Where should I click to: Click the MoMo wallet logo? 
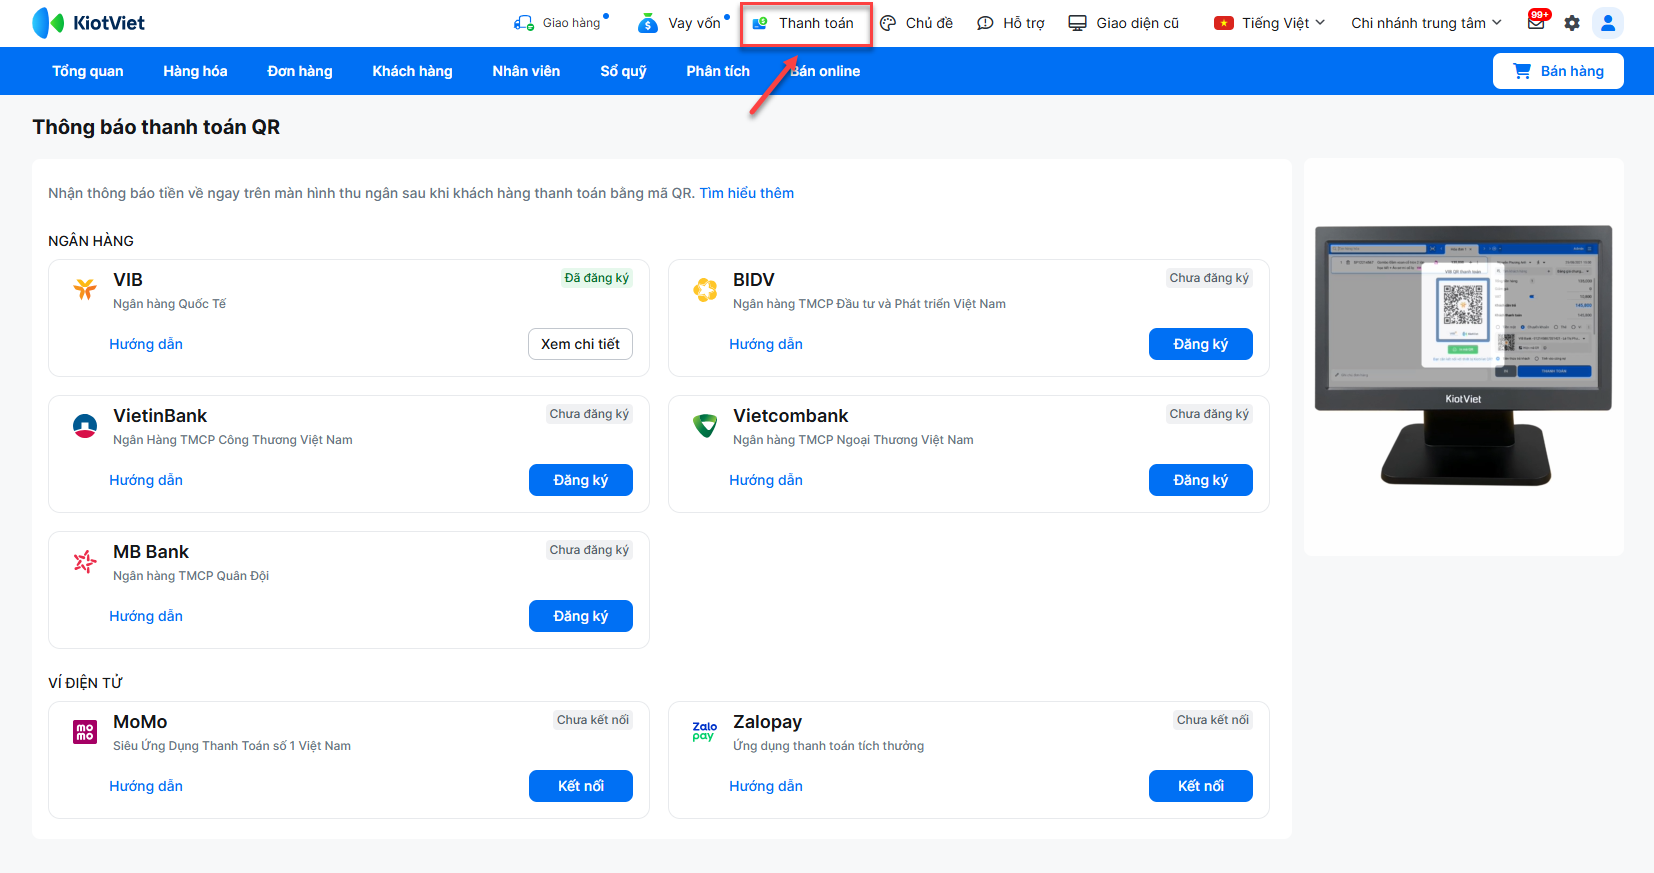tap(85, 732)
